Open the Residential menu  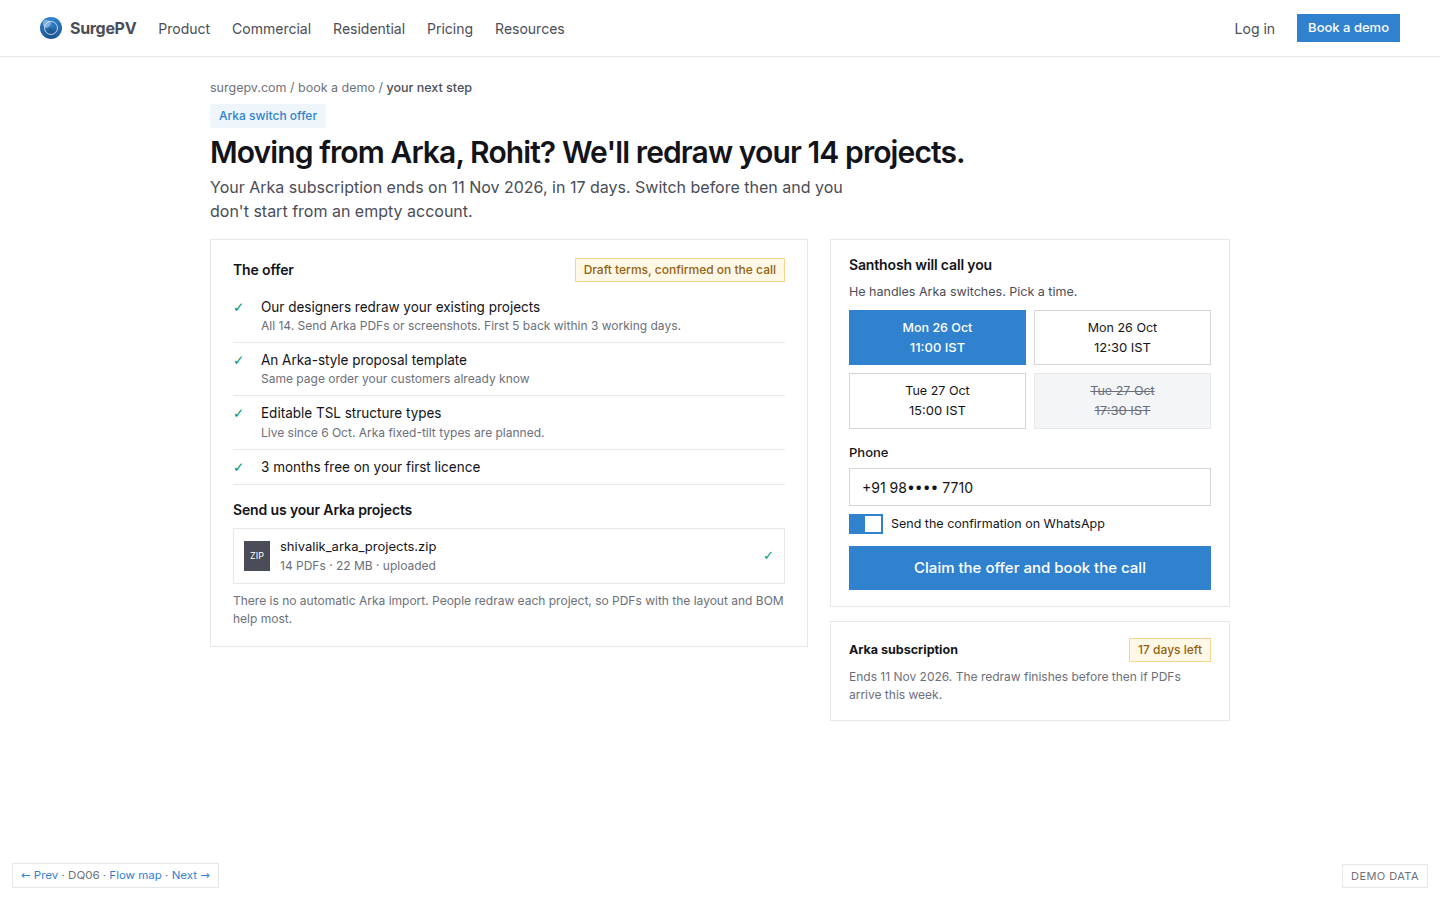(369, 29)
